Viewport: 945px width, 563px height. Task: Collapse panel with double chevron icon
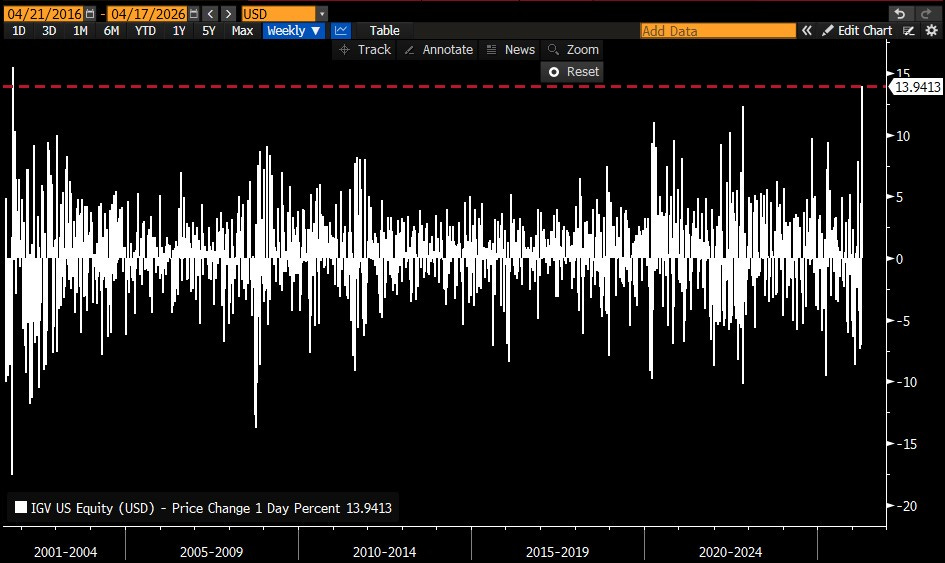click(x=808, y=31)
